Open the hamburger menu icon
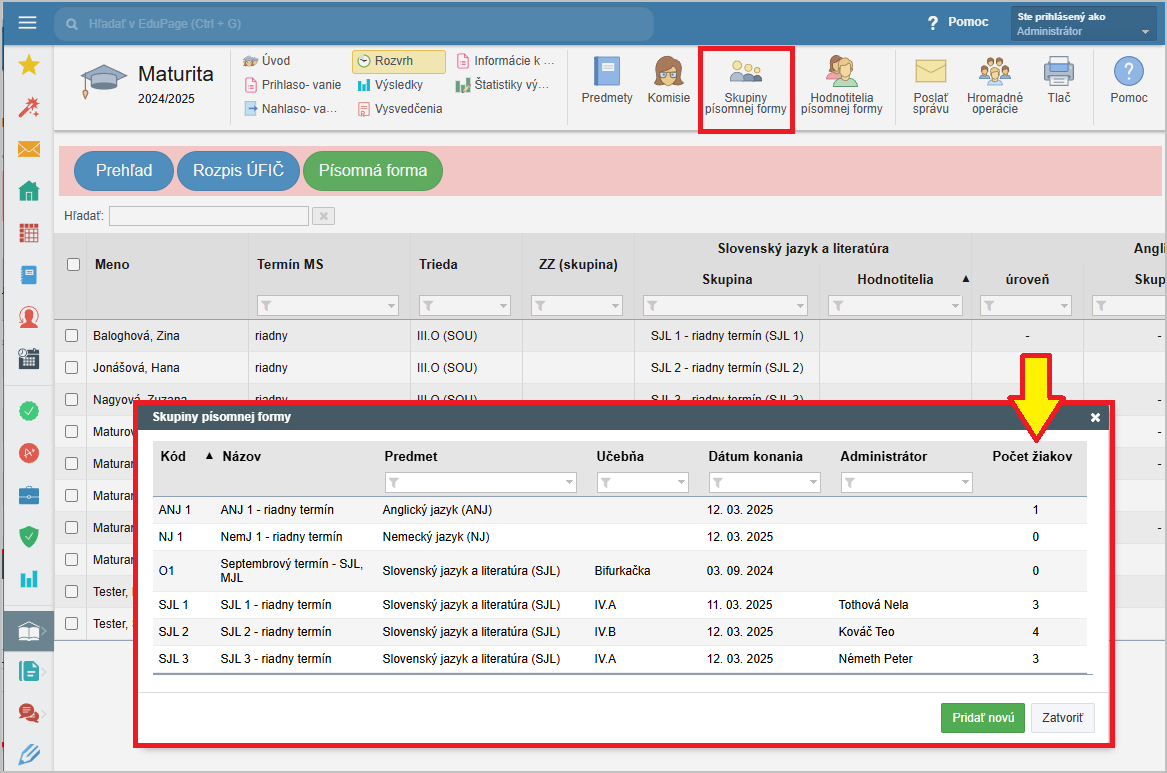The height and width of the screenshot is (773, 1167). coord(27,22)
